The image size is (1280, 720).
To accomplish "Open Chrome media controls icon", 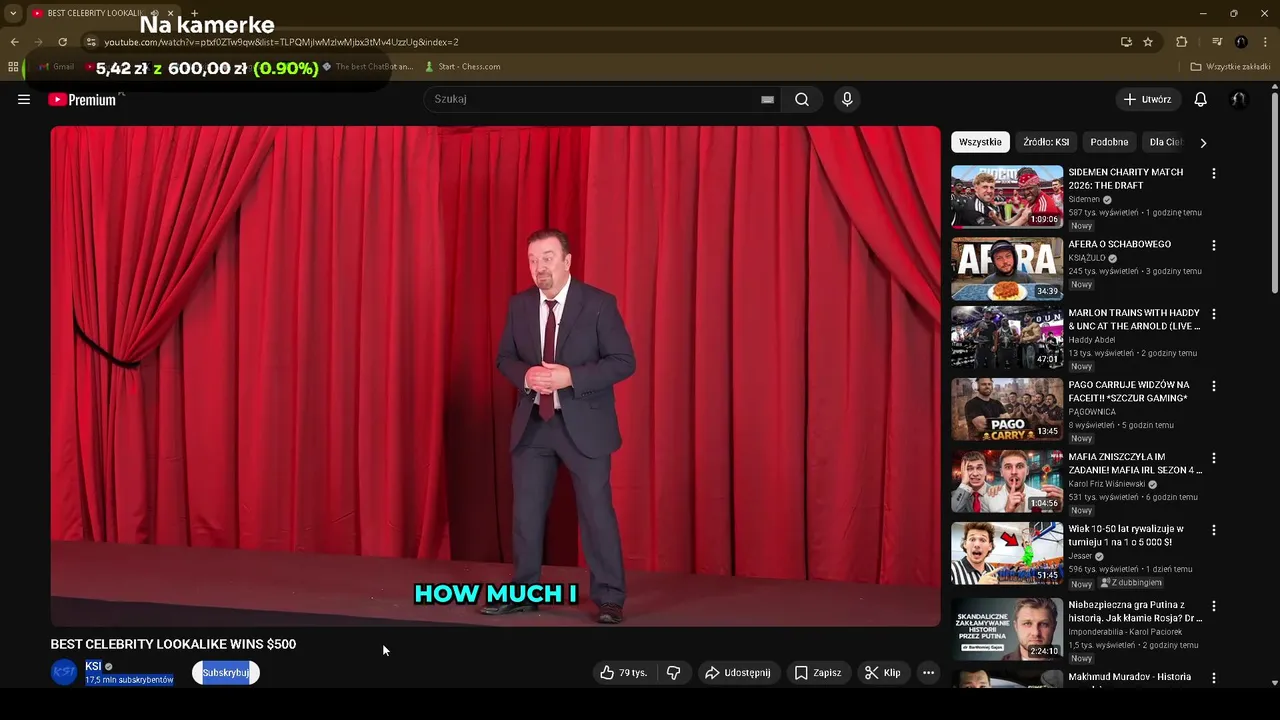I will click(1217, 42).
